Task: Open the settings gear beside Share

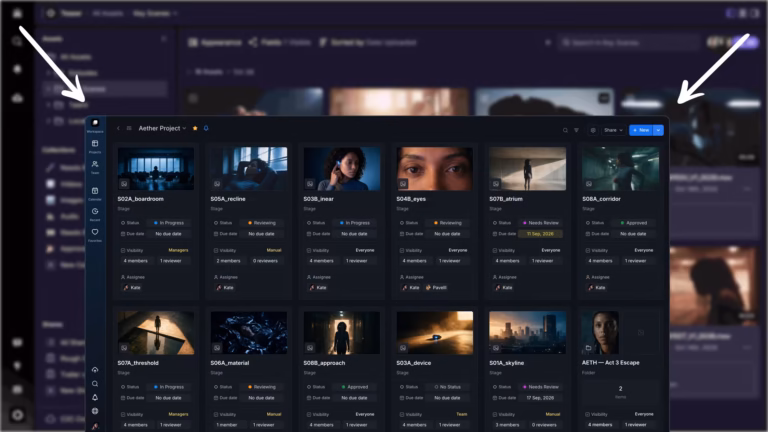Action: point(593,130)
